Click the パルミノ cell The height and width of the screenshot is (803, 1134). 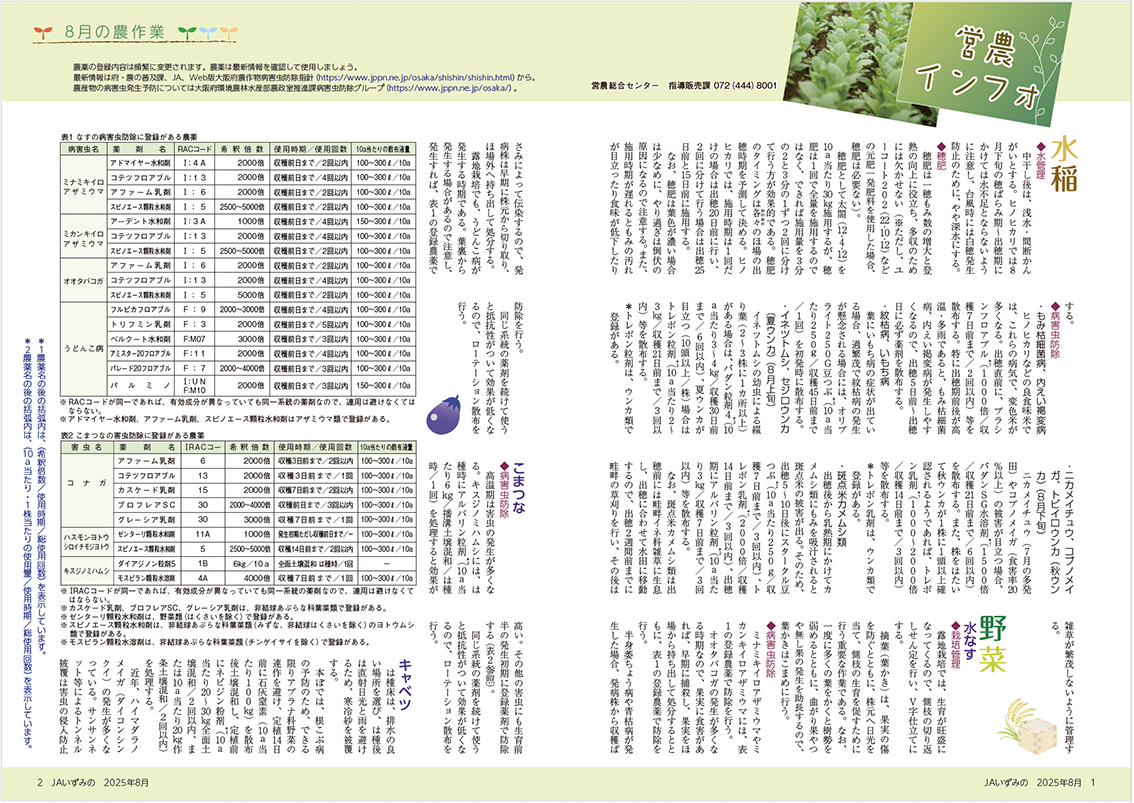tap(141, 385)
